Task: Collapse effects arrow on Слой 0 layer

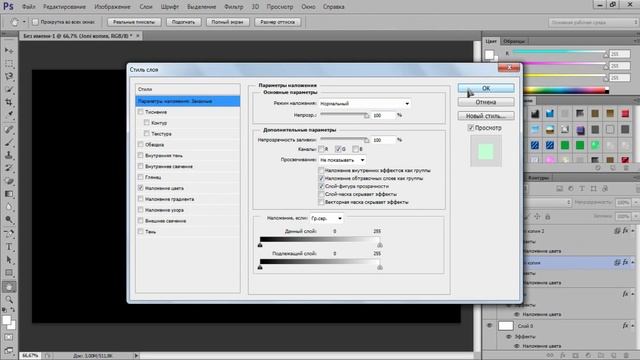Action: [633, 326]
